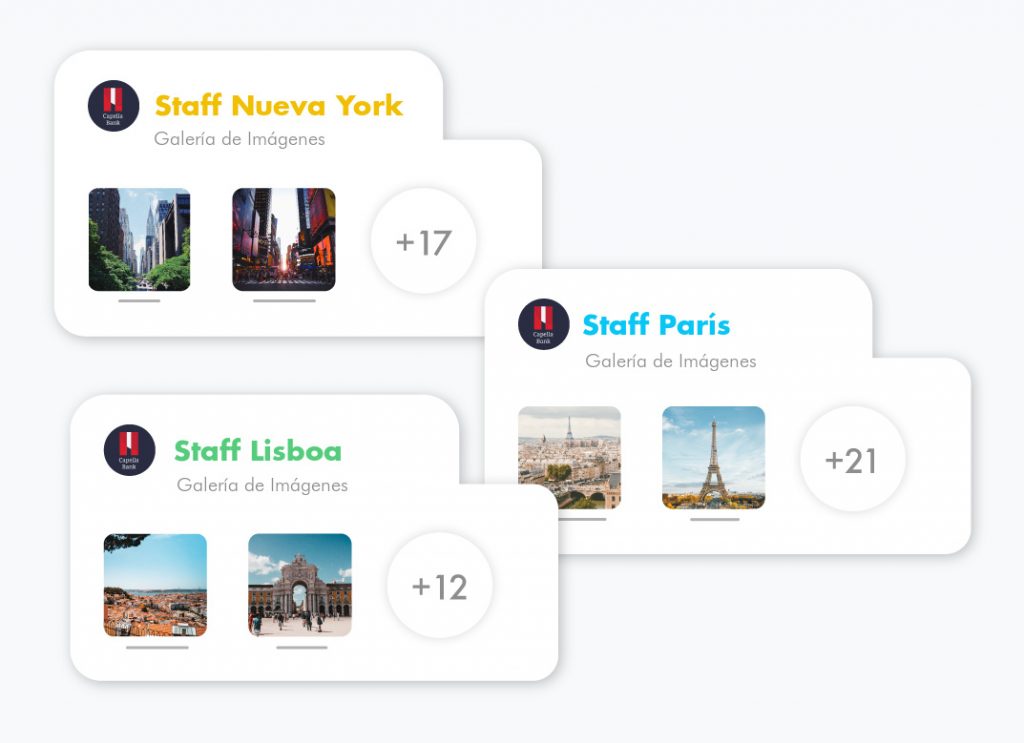Select the Paris cityscape skyline thumbnail
The image size is (1024, 743).
569,457
